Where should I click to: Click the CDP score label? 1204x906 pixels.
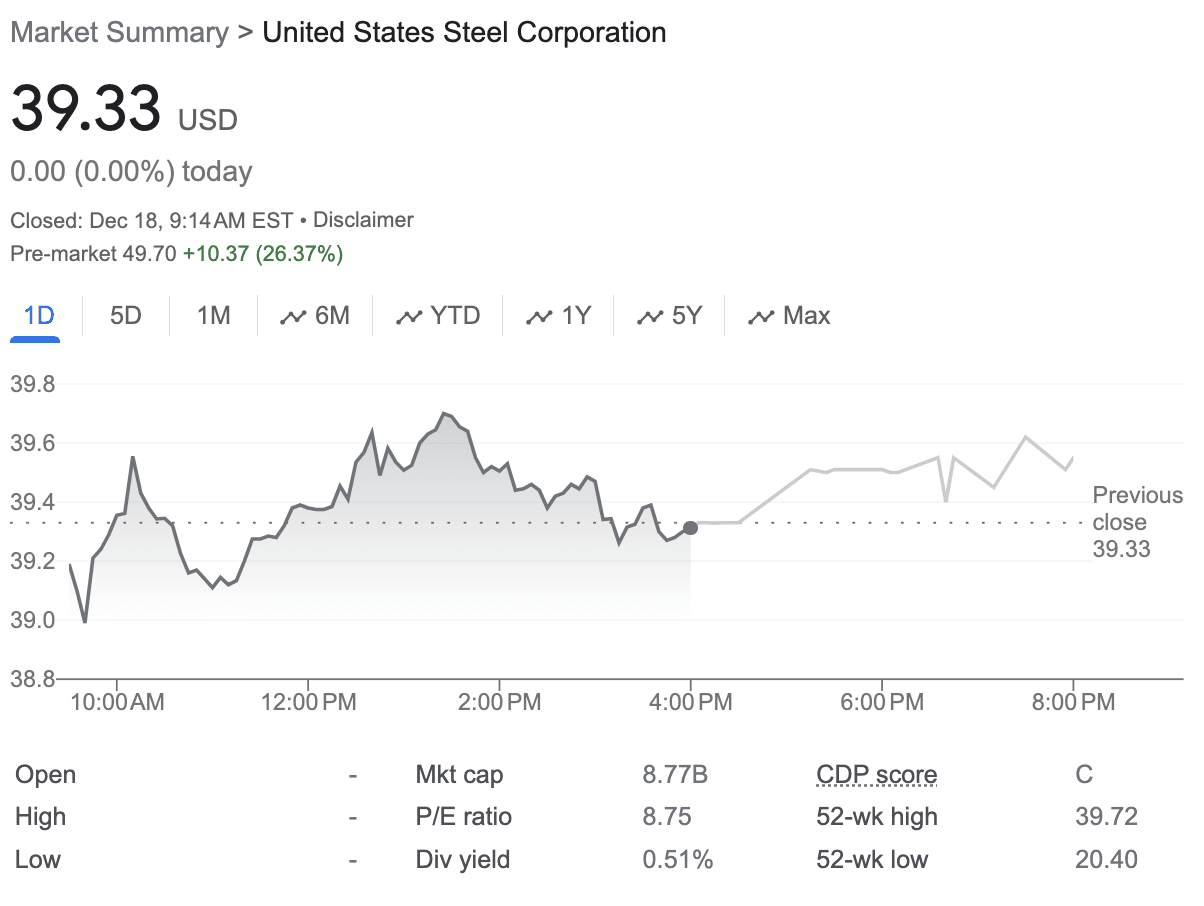click(x=876, y=775)
